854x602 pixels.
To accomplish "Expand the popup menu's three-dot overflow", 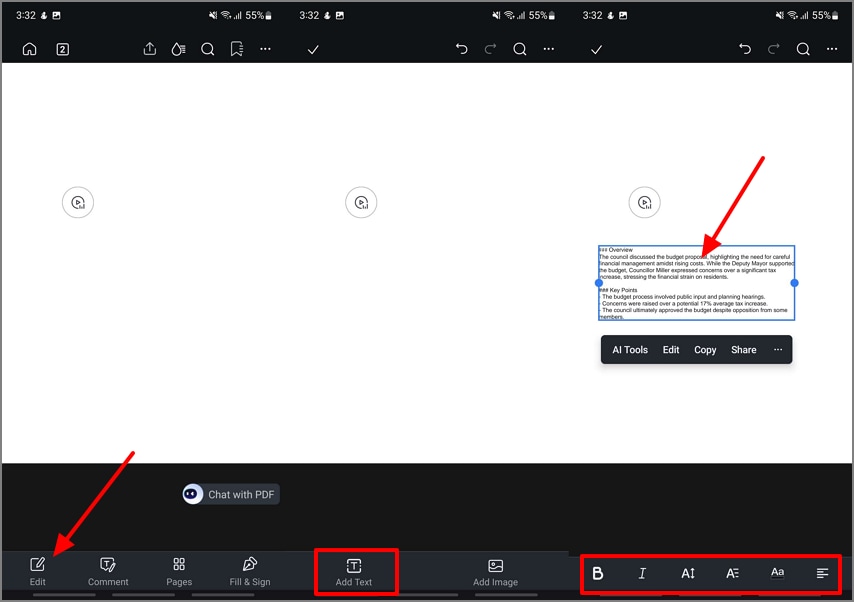I will coord(778,349).
